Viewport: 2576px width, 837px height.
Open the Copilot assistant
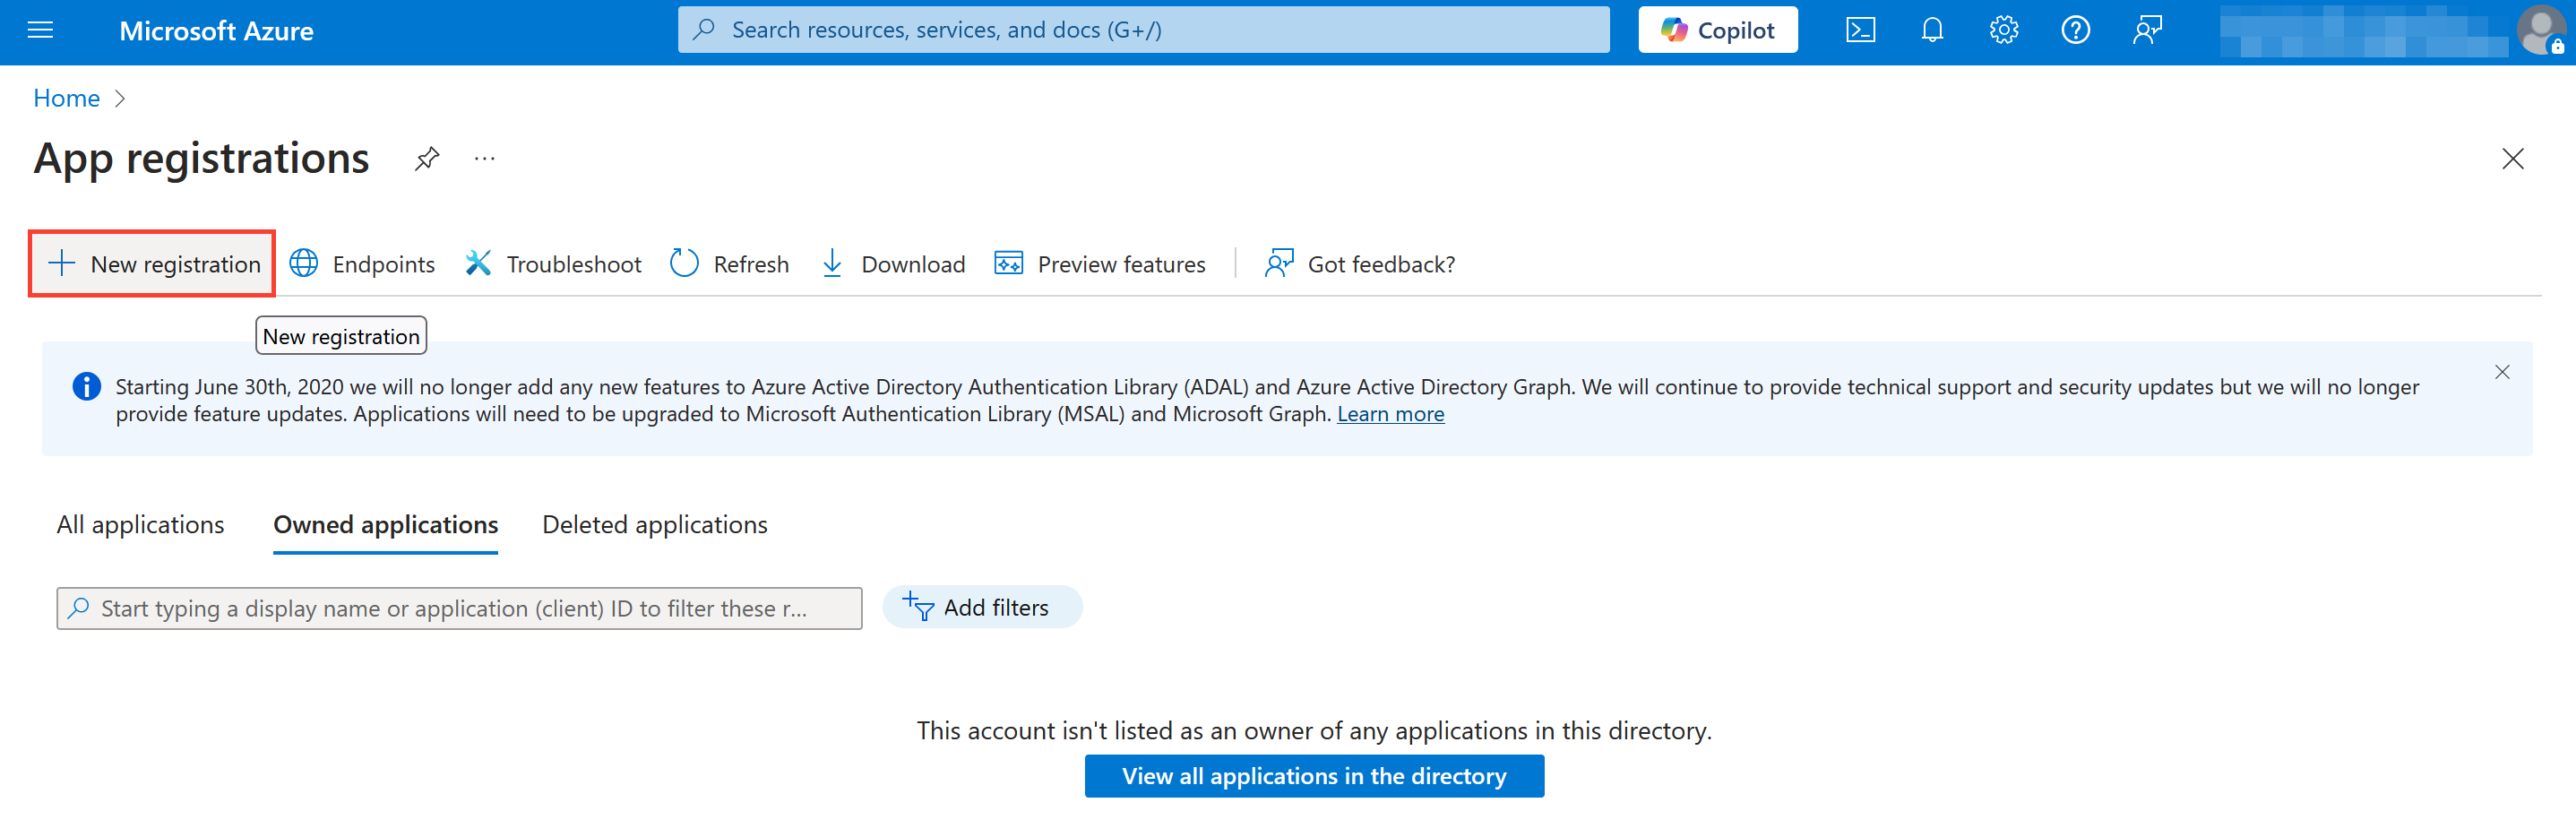1717,30
